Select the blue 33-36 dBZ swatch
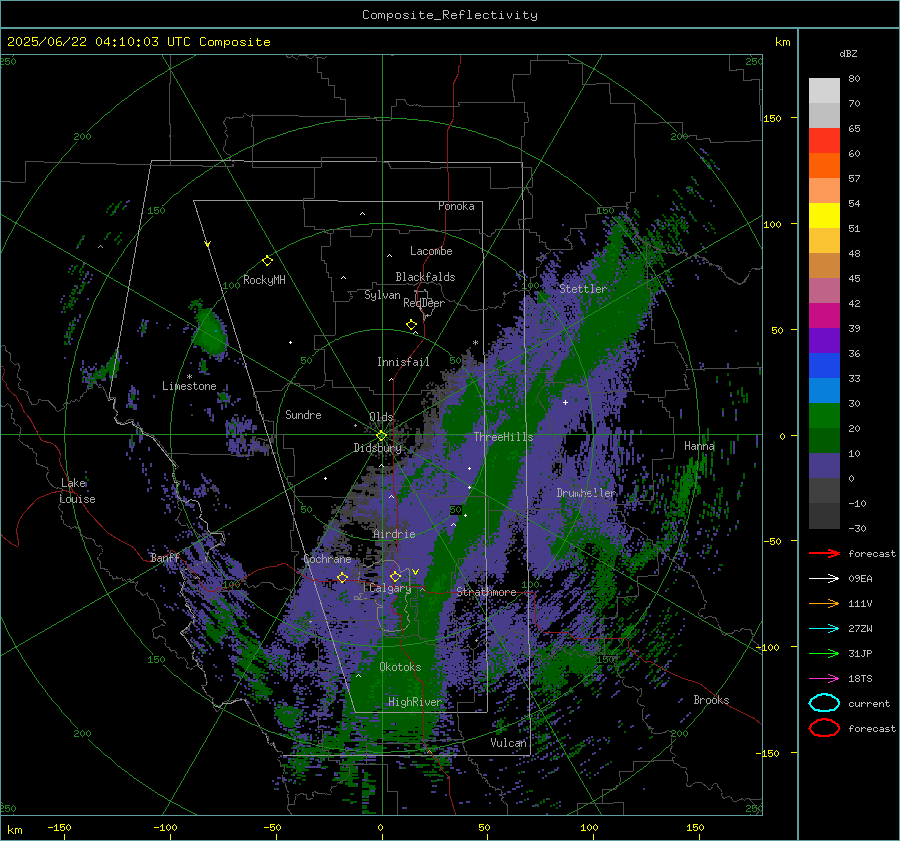 tap(824, 366)
